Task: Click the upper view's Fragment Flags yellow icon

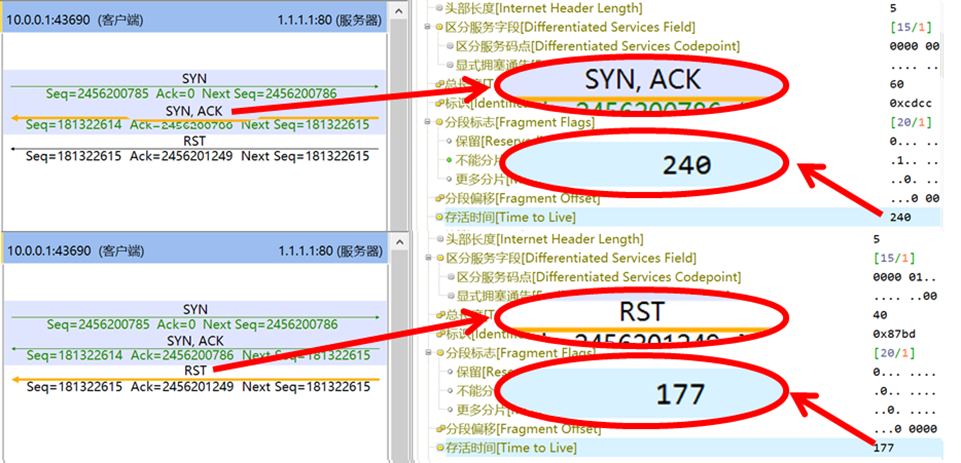Action: [x=439, y=123]
